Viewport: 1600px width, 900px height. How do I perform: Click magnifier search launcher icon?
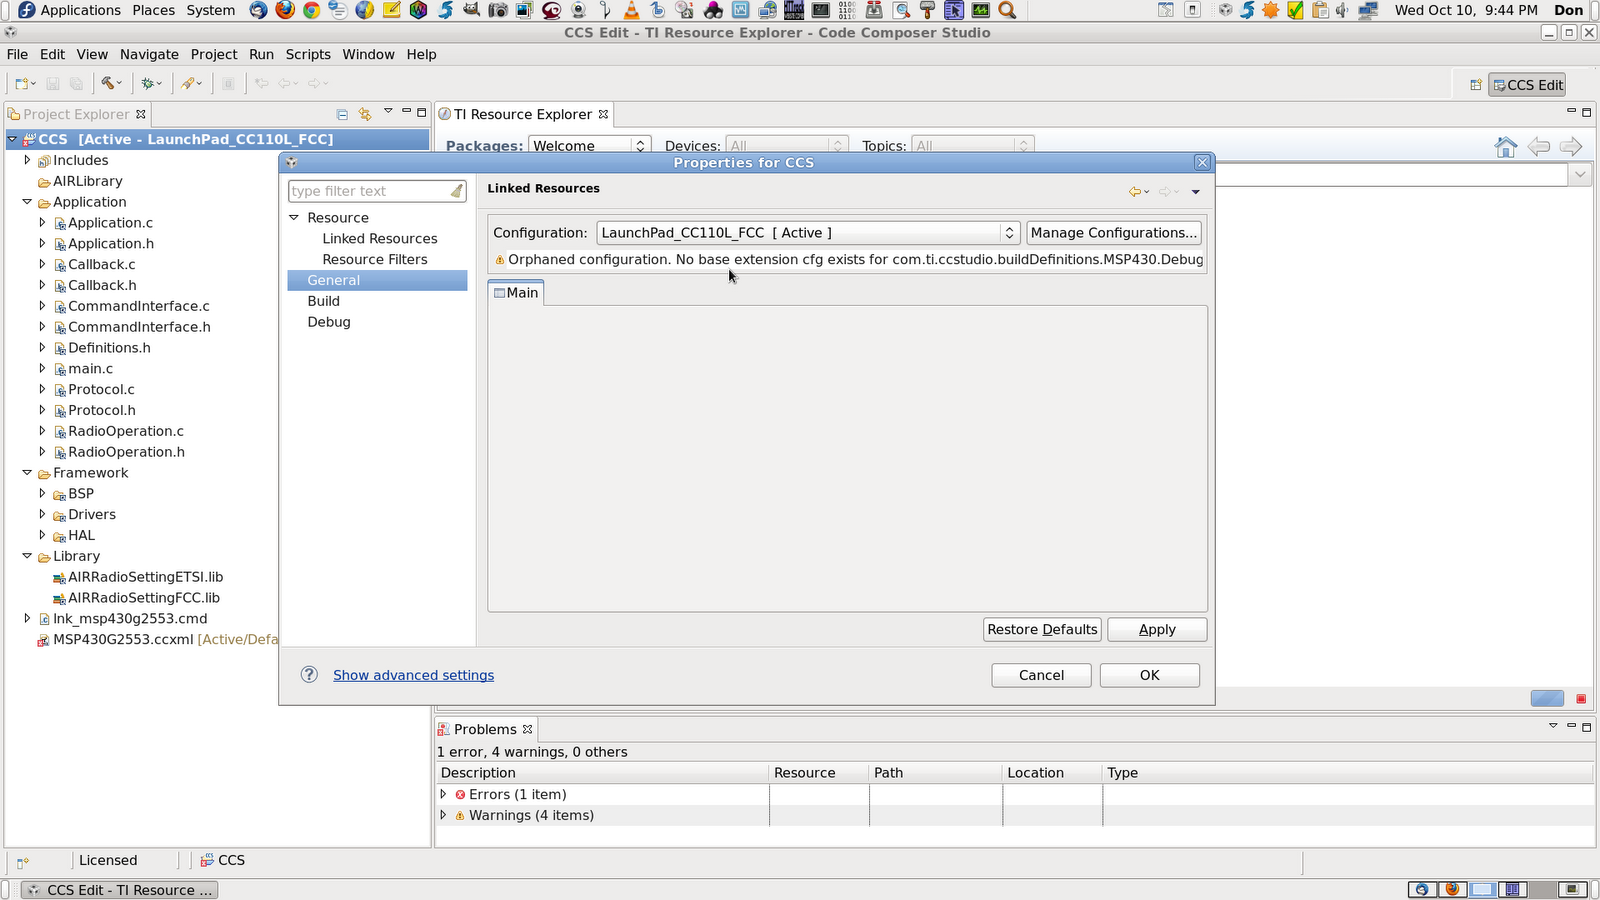[x=1007, y=10]
